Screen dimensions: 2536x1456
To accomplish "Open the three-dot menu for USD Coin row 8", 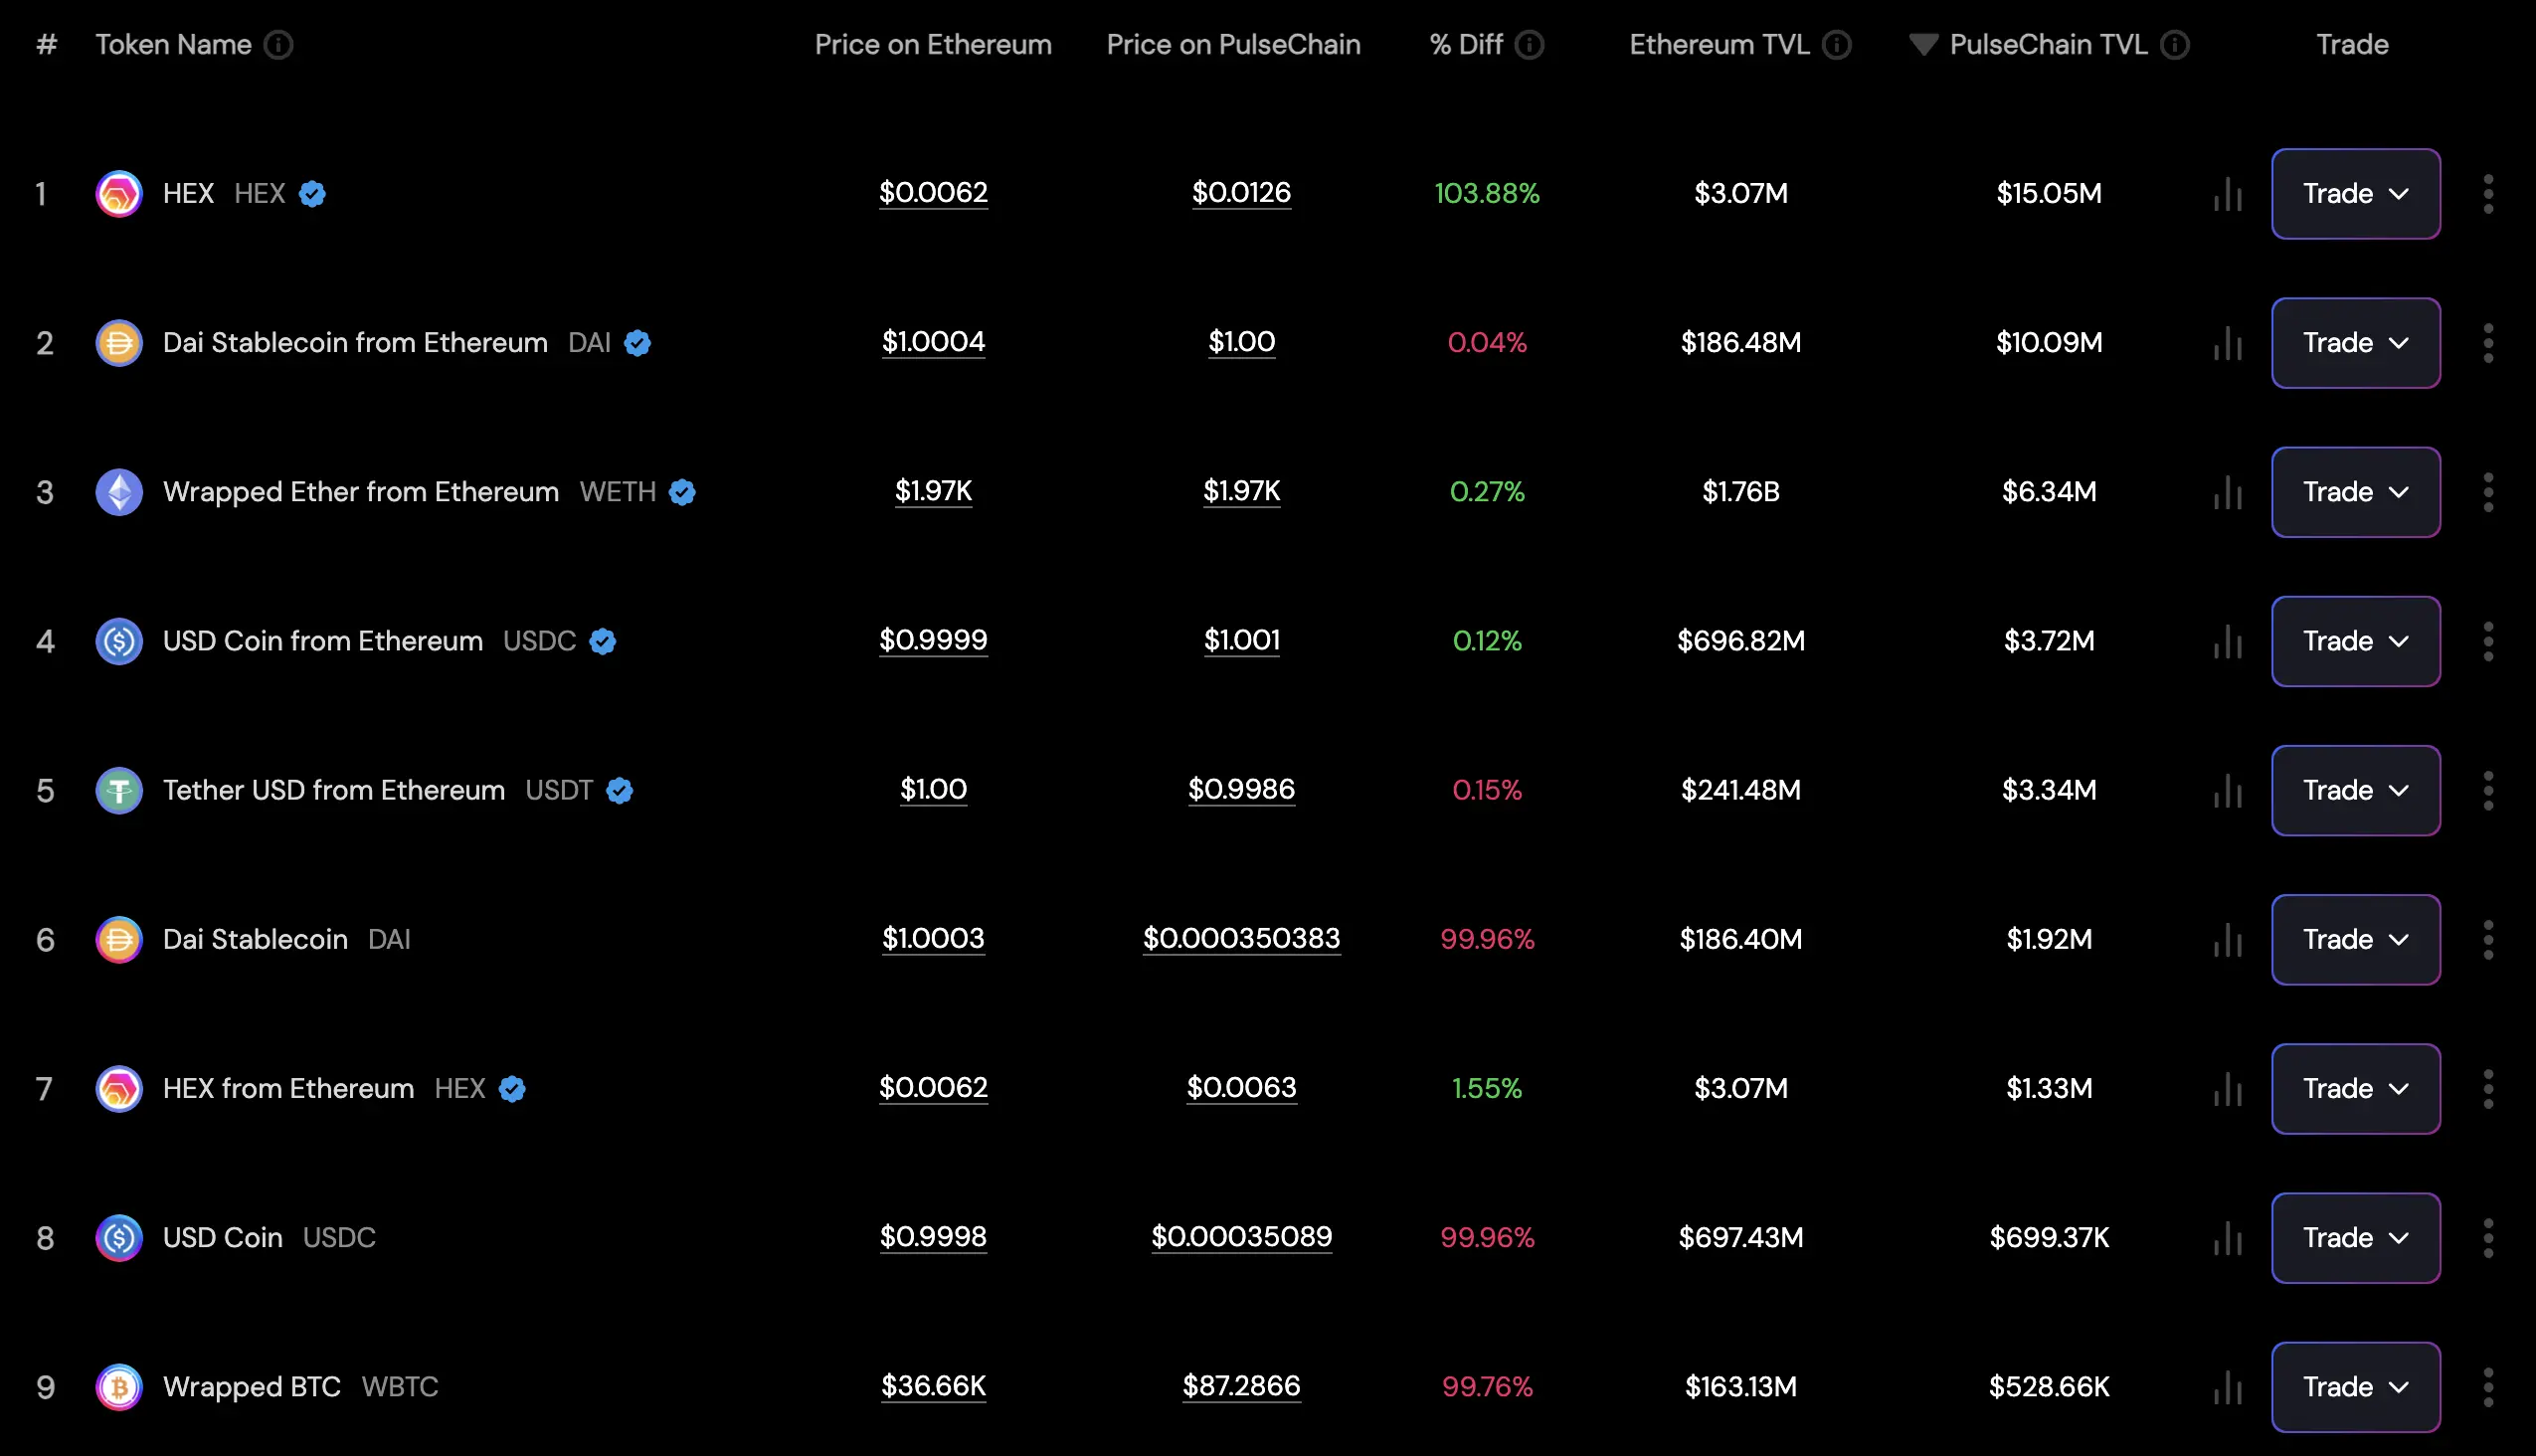I will pos(2488,1238).
